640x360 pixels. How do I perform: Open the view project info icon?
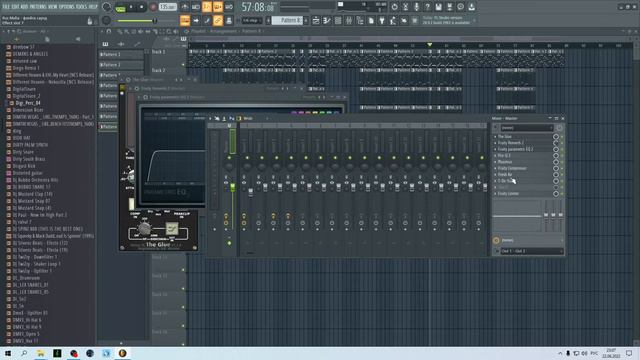pyautogui.click(x=460, y=7)
